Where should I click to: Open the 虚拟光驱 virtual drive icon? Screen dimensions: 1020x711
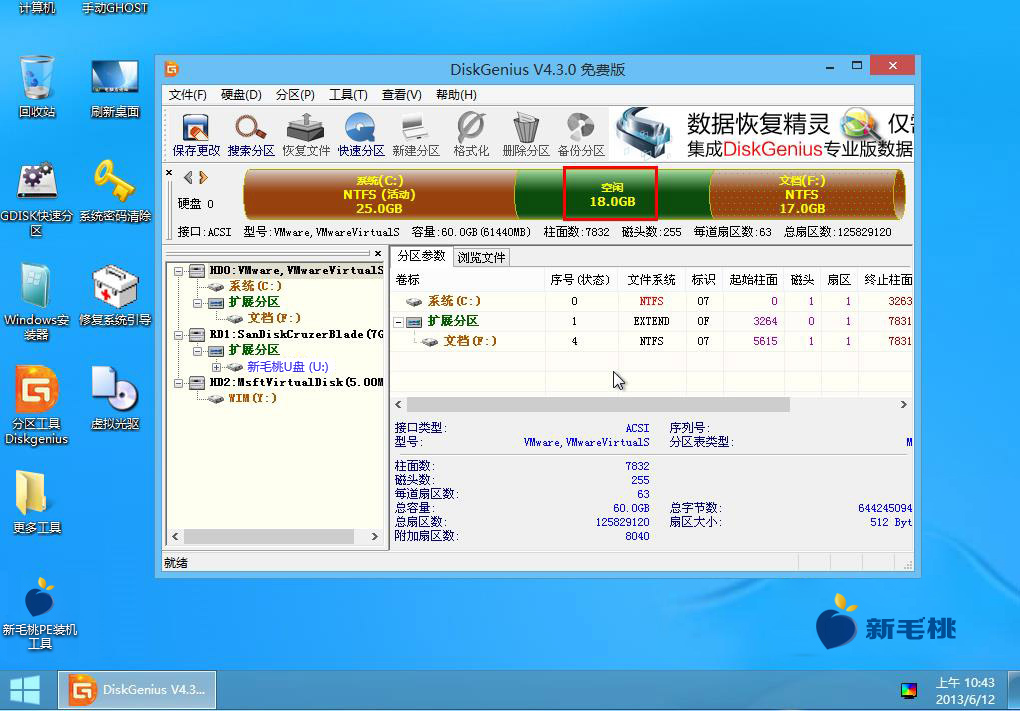(114, 398)
